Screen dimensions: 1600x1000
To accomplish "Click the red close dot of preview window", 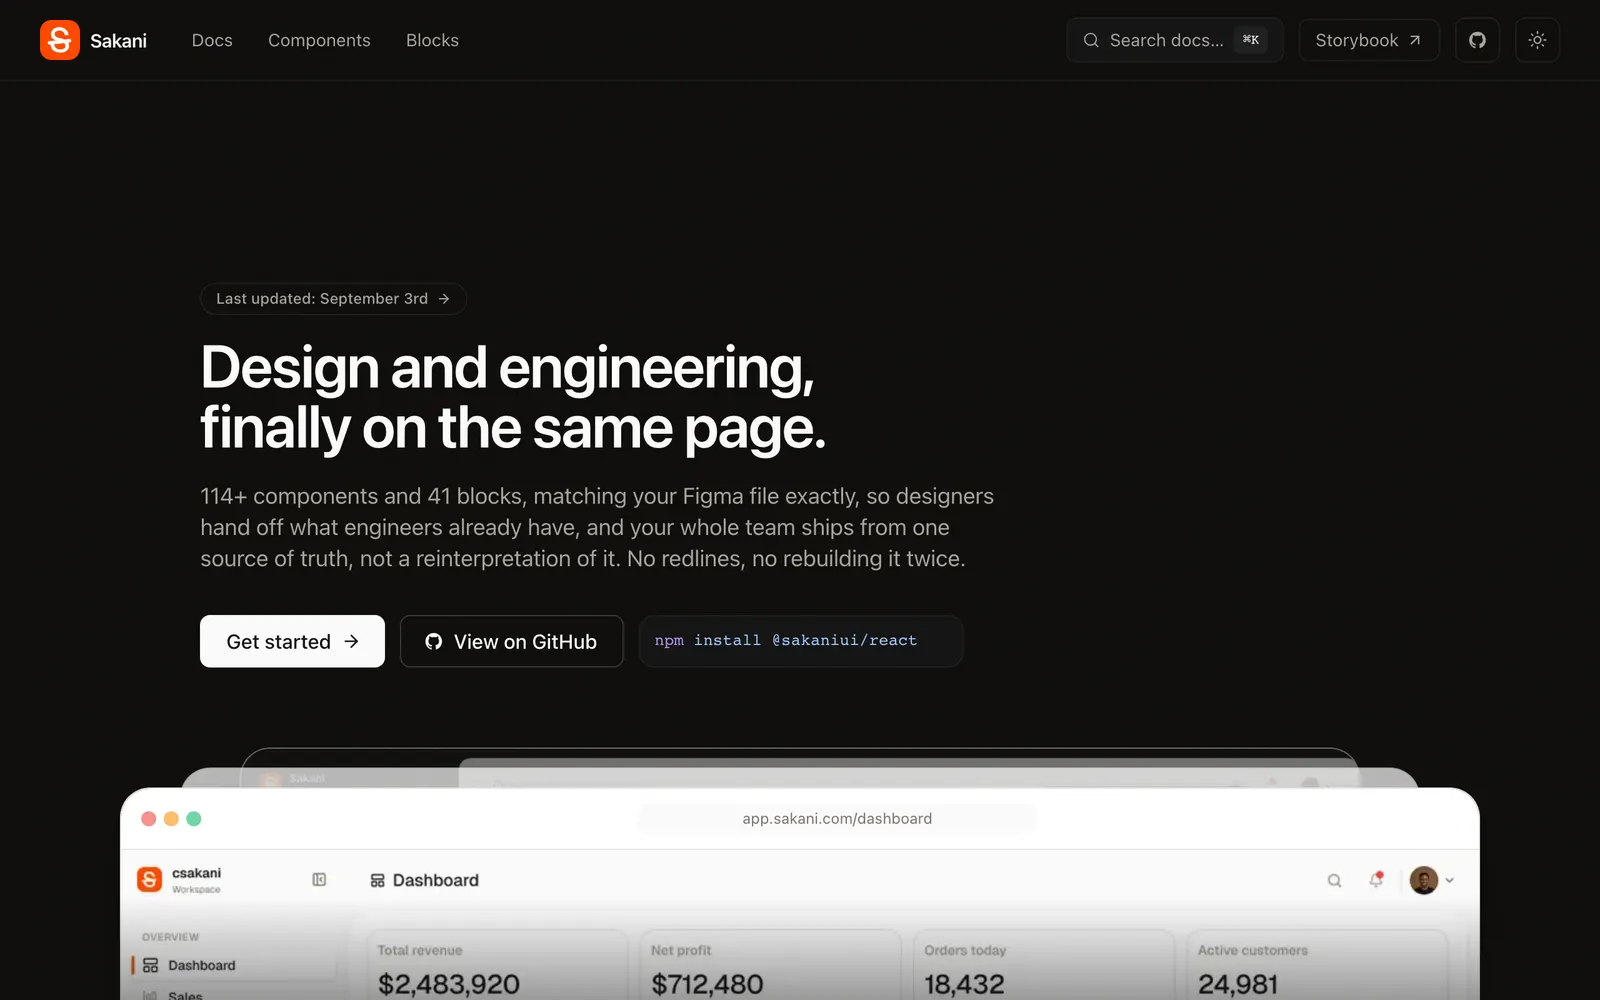I will [x=148, y=819].
